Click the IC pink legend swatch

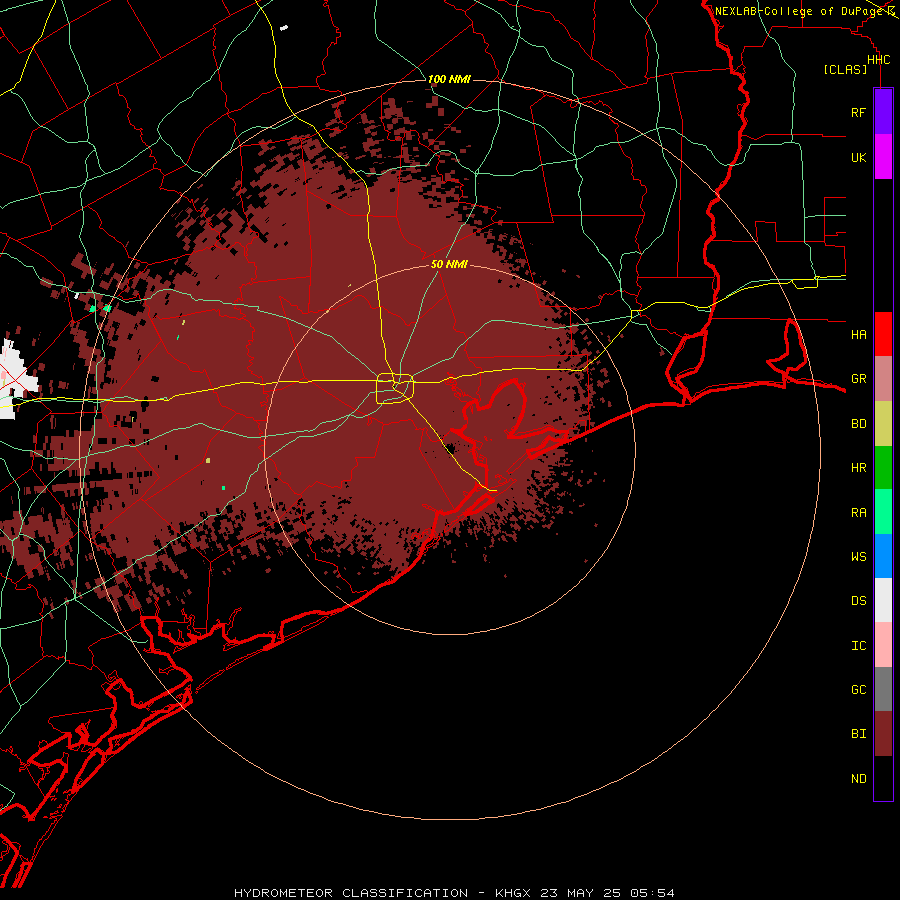(x=883, y=645)
